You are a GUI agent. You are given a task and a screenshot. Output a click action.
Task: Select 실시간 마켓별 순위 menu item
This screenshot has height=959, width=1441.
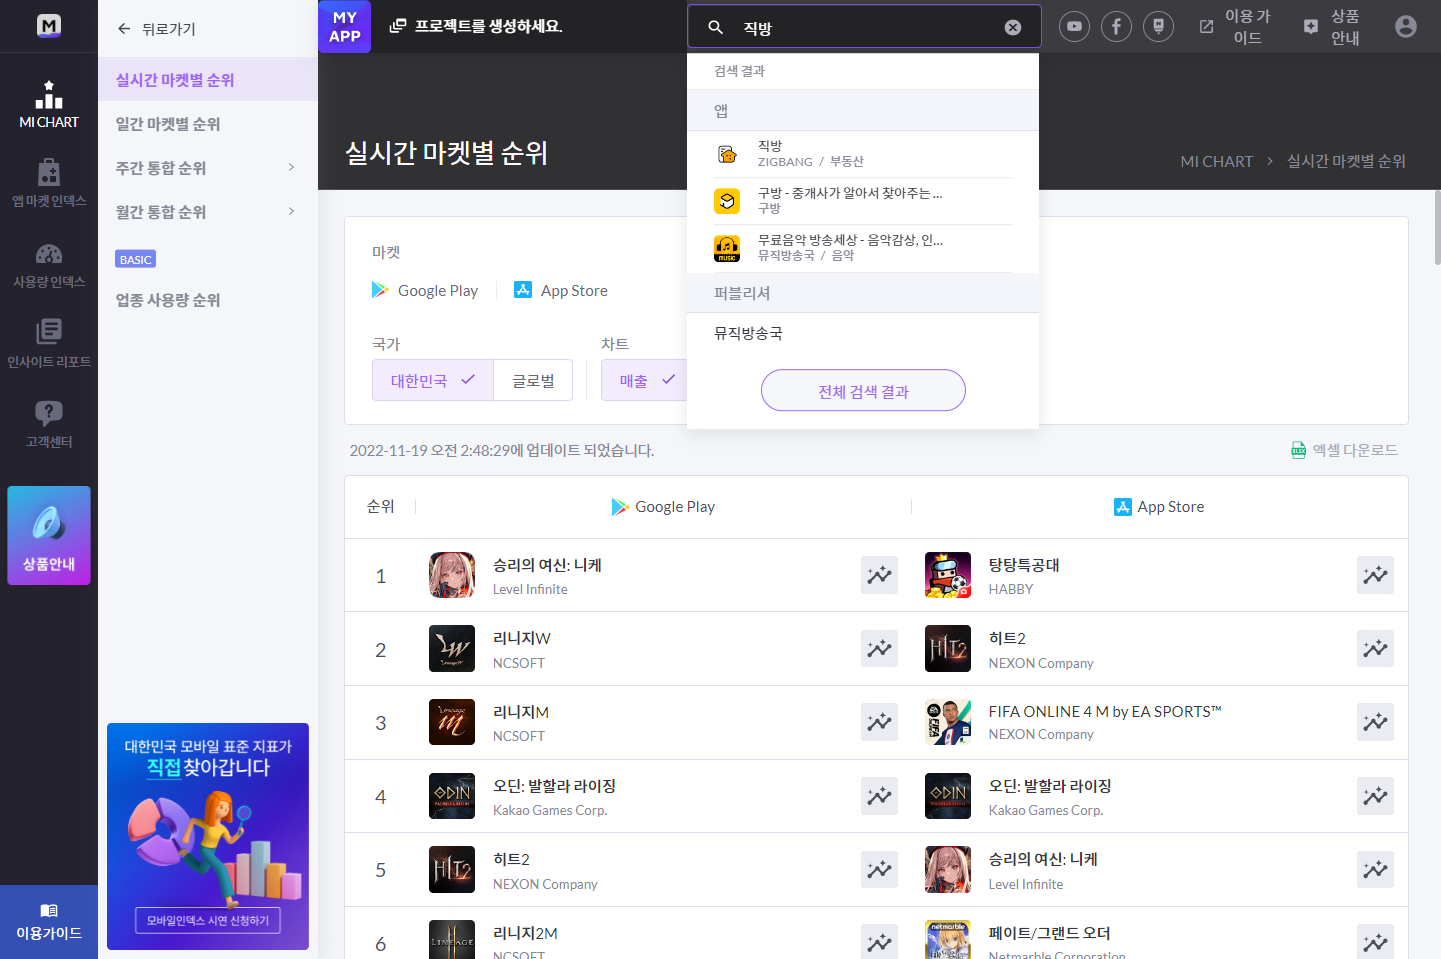207,80
